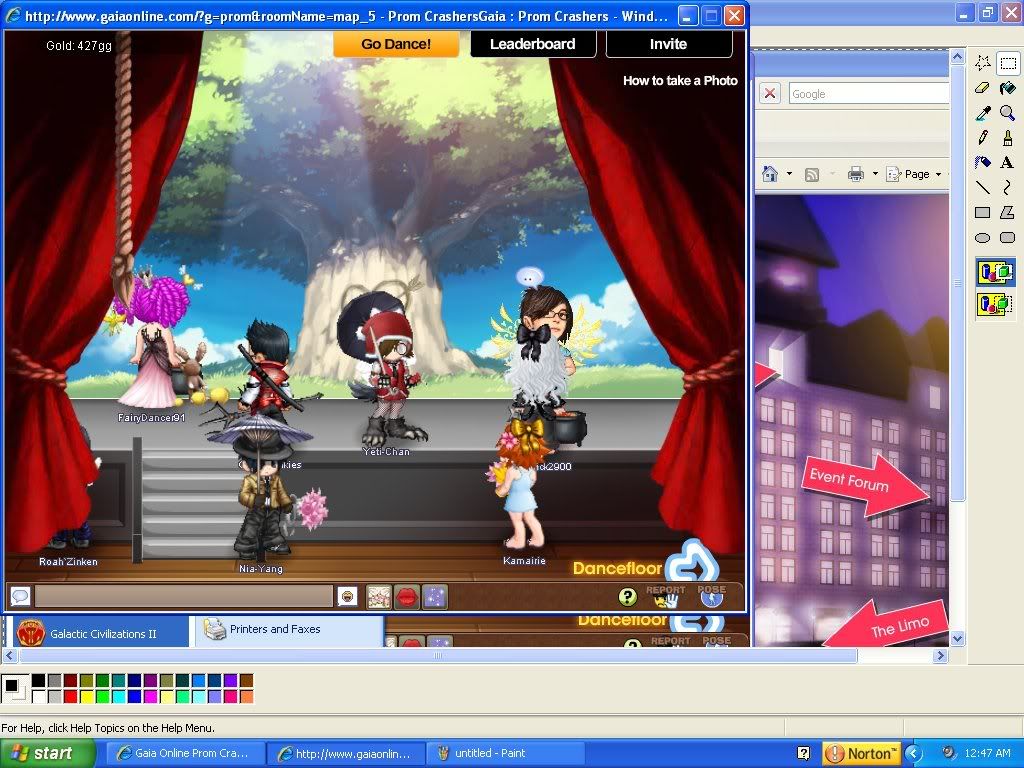This screenshot has width=1024, height=768.
Task: Click the Dancefloor arrow exit icon
Action: 694,563
